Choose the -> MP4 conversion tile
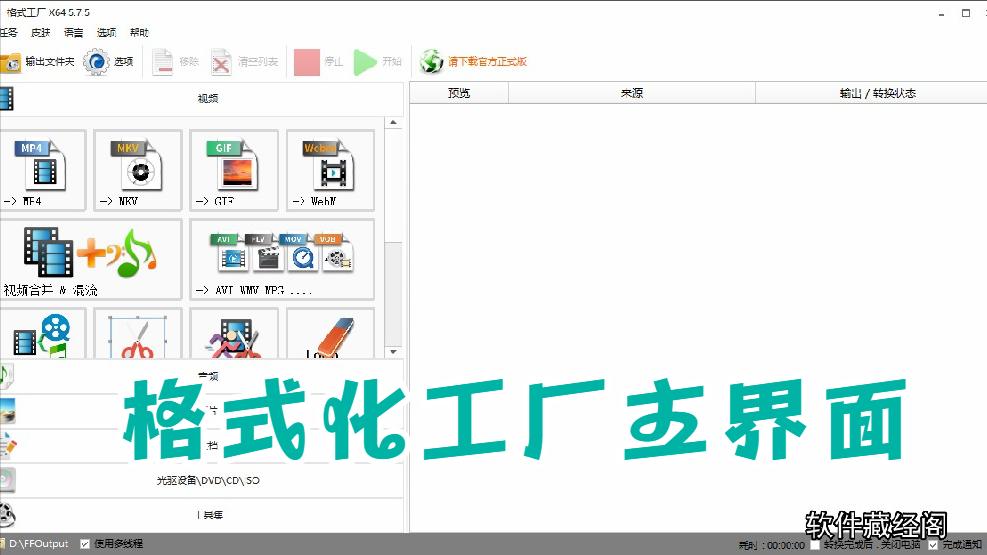Screen dimensions: 987x555 click(x=42, y=171)
